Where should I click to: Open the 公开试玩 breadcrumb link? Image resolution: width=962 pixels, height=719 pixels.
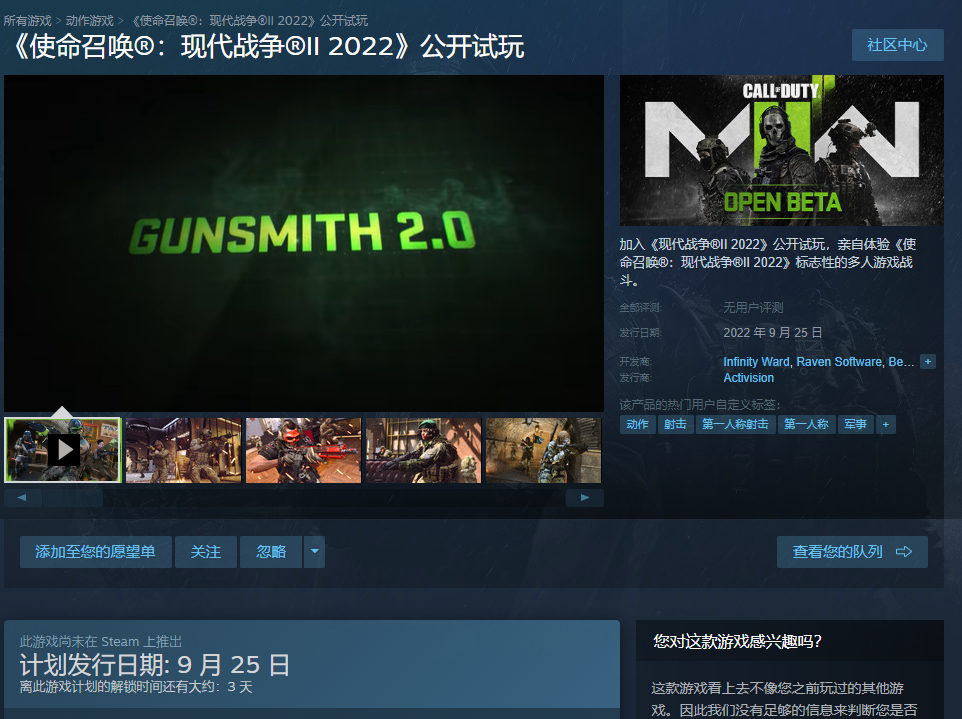click(250, 21)
